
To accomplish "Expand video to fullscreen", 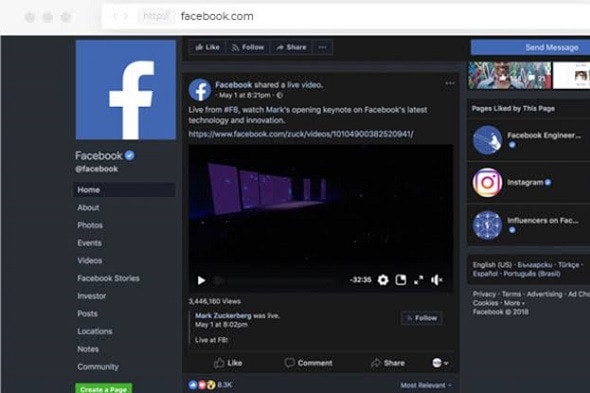I will pyautogui.click(x=418, y=280).
